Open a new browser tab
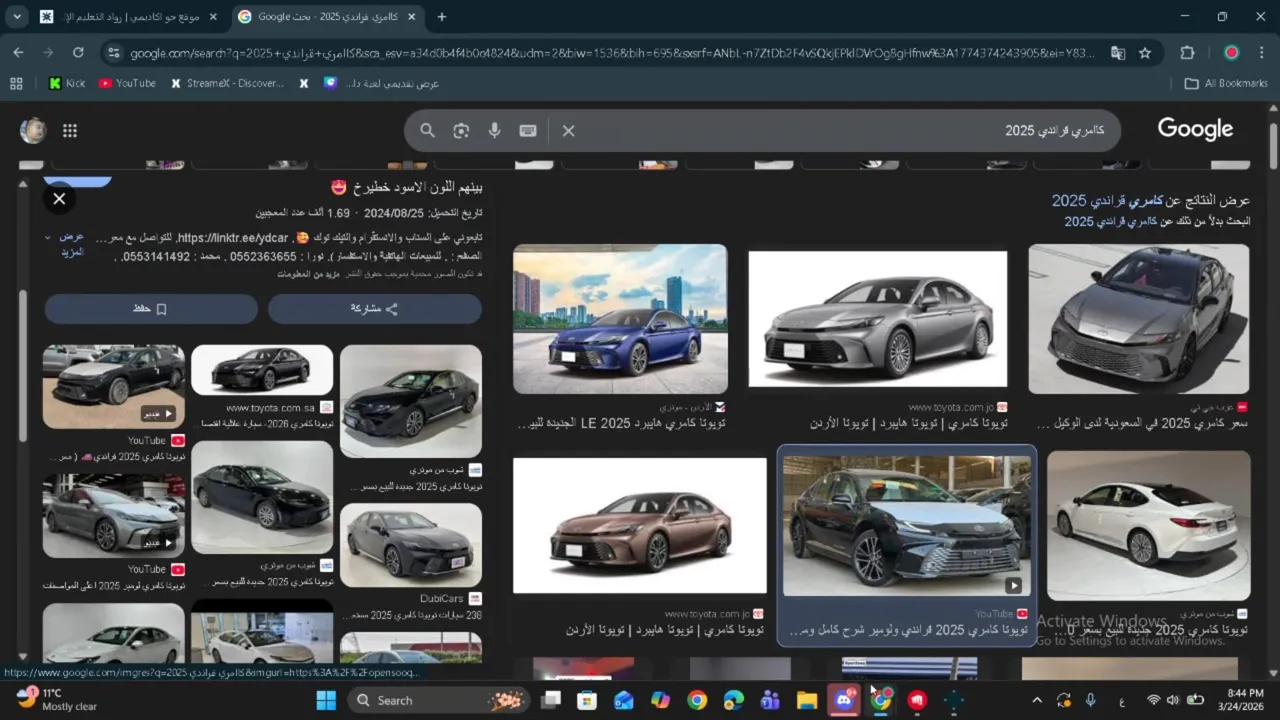 (441, 17)
